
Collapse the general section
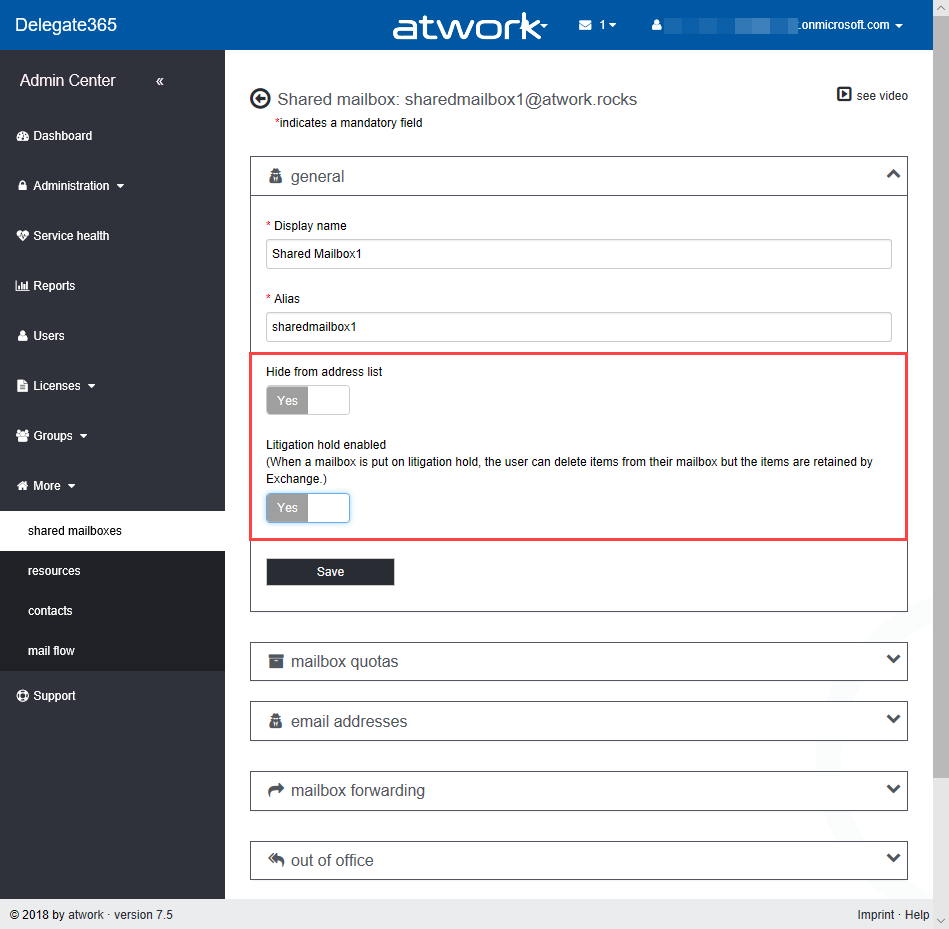pyautogui.click(x=893, y=175)
